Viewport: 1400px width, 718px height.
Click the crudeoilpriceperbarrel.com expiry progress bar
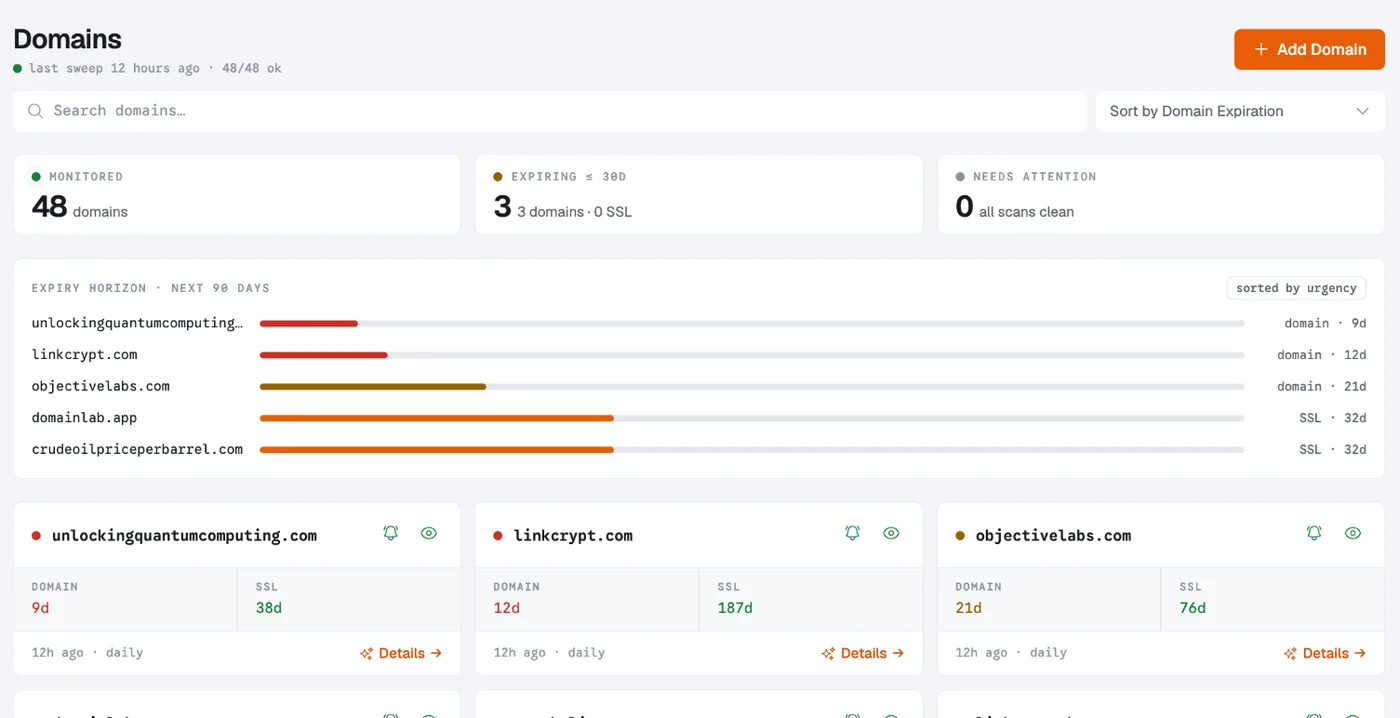tap(752, 450)
